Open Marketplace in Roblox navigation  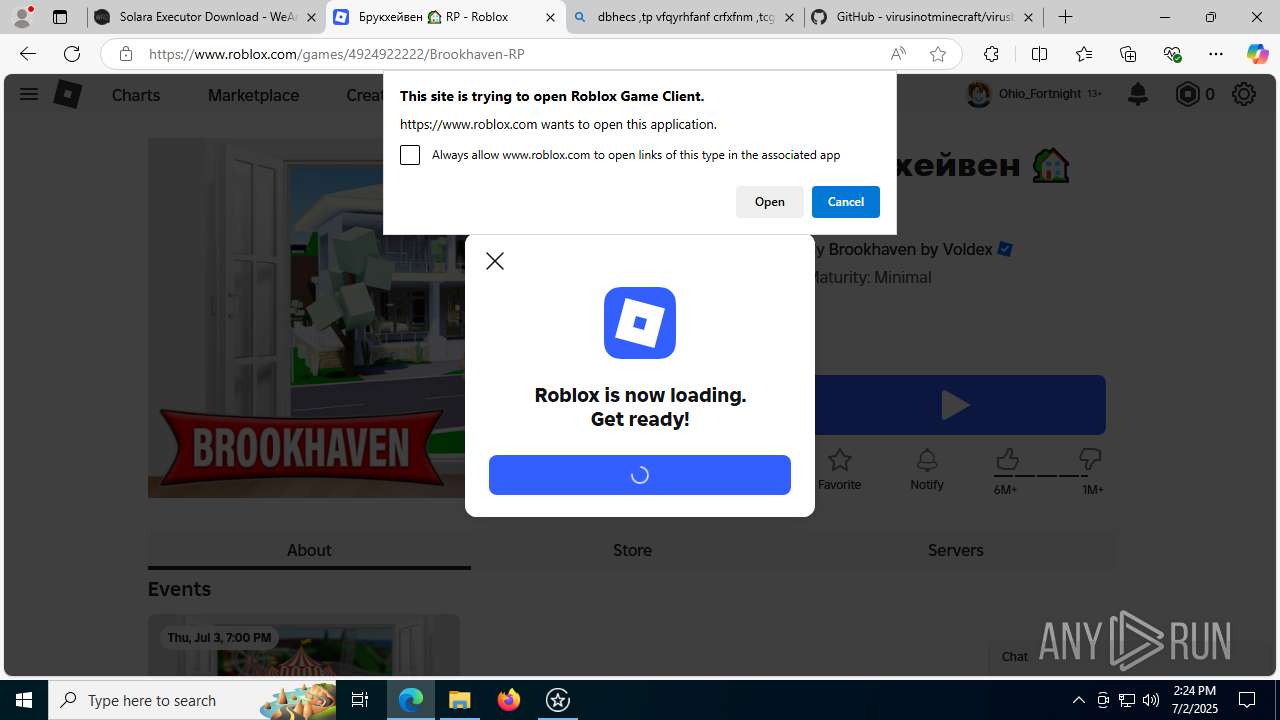point(253,95)
